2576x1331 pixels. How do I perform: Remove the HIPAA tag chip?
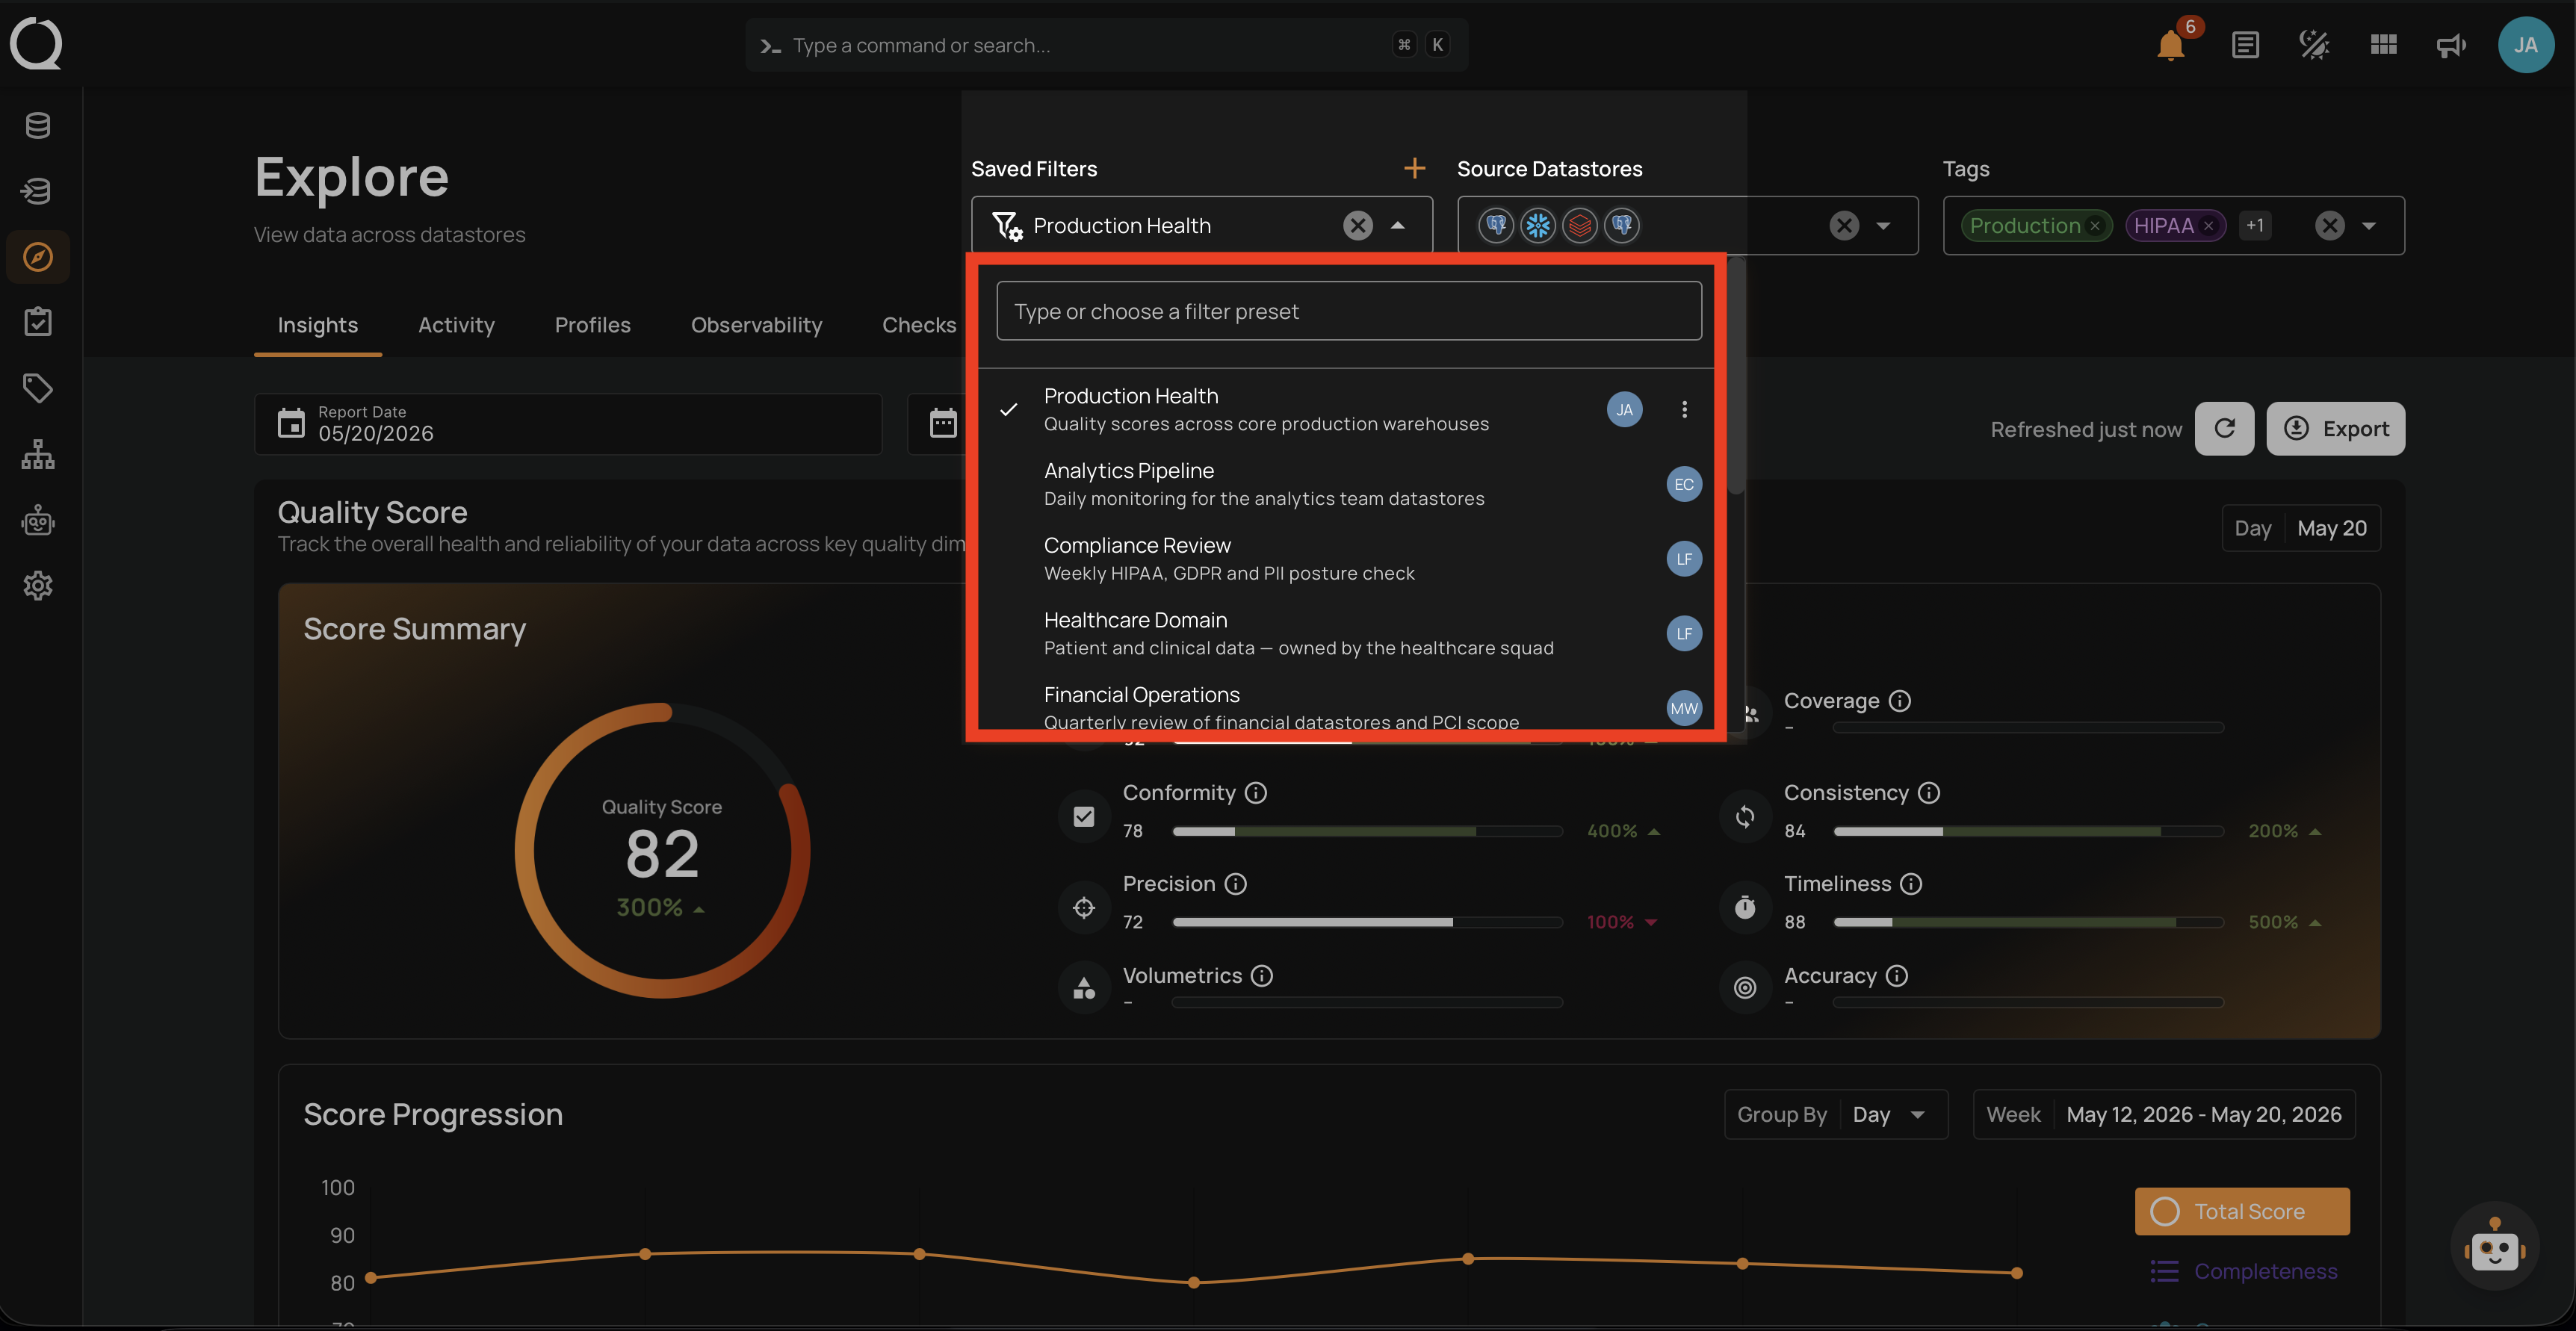click(2208, 226)
